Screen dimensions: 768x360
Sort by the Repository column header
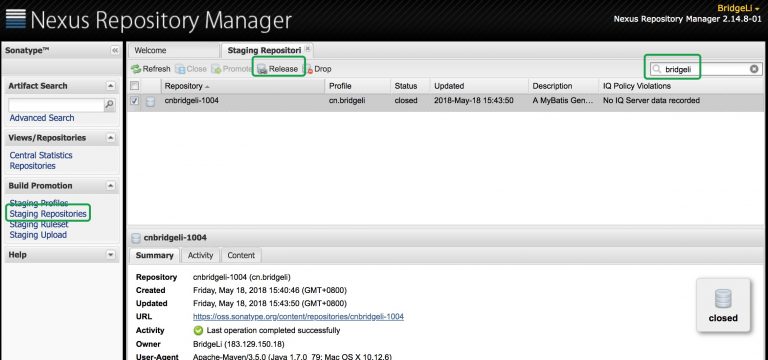[242, 86]
